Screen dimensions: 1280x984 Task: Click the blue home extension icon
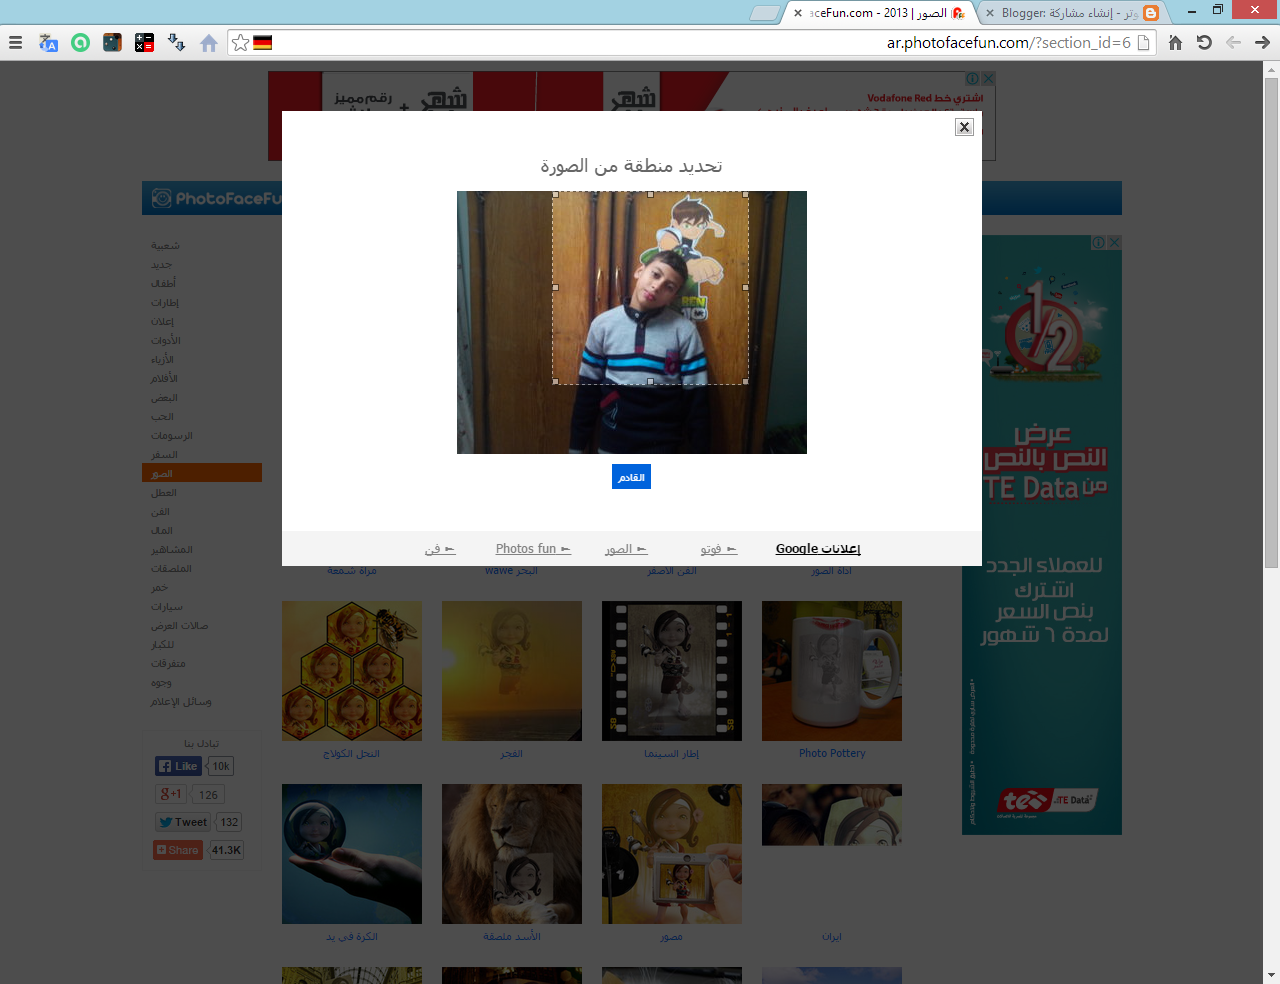(x=208, y=43)
